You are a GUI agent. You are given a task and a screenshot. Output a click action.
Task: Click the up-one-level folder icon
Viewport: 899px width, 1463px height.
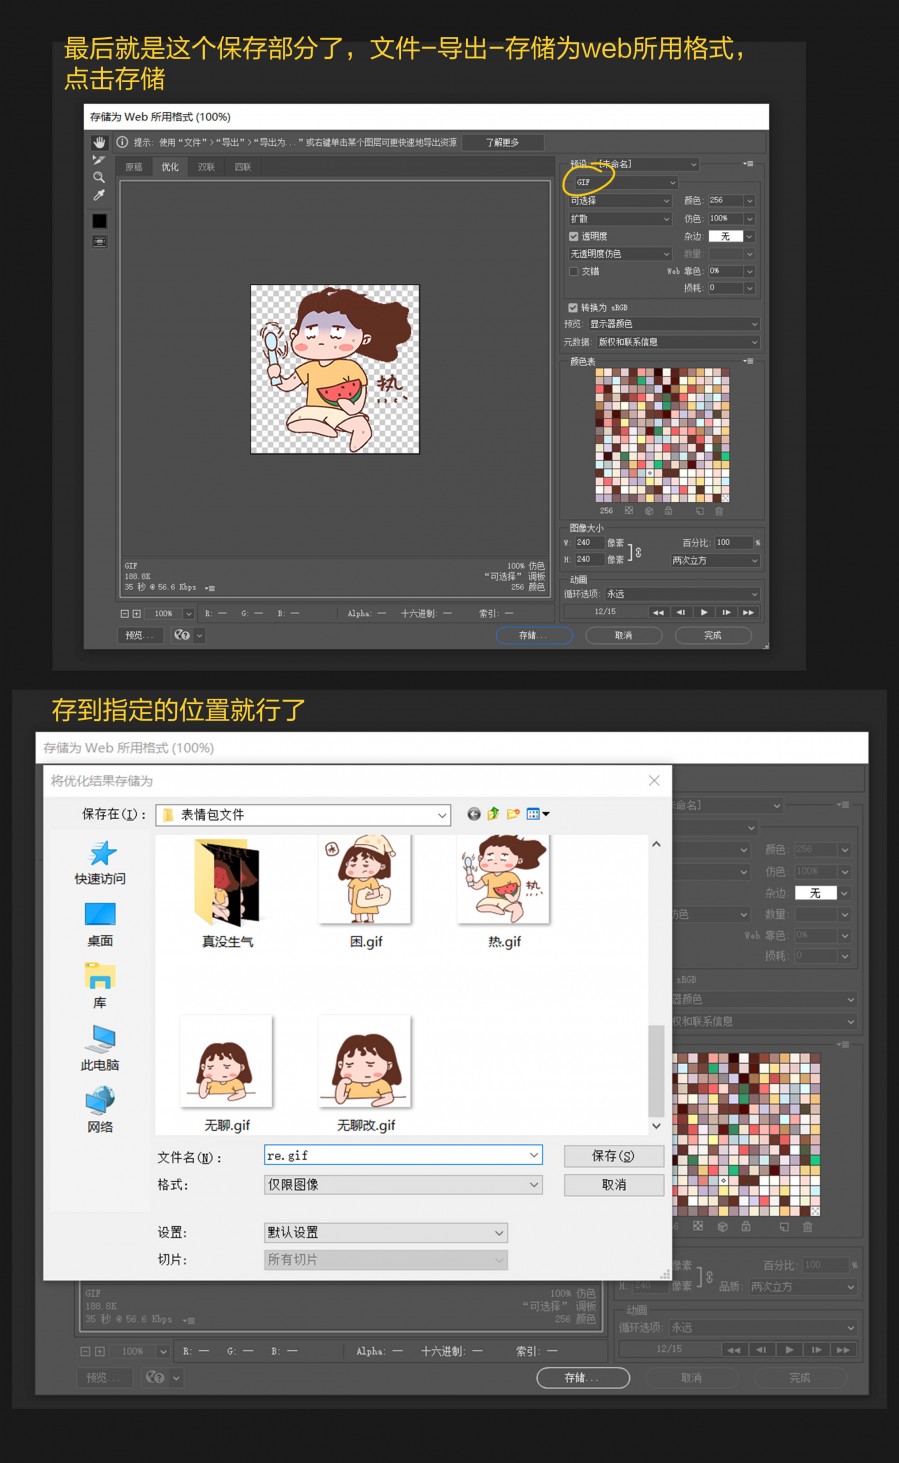pyautogui.click(x=493, y=814)
